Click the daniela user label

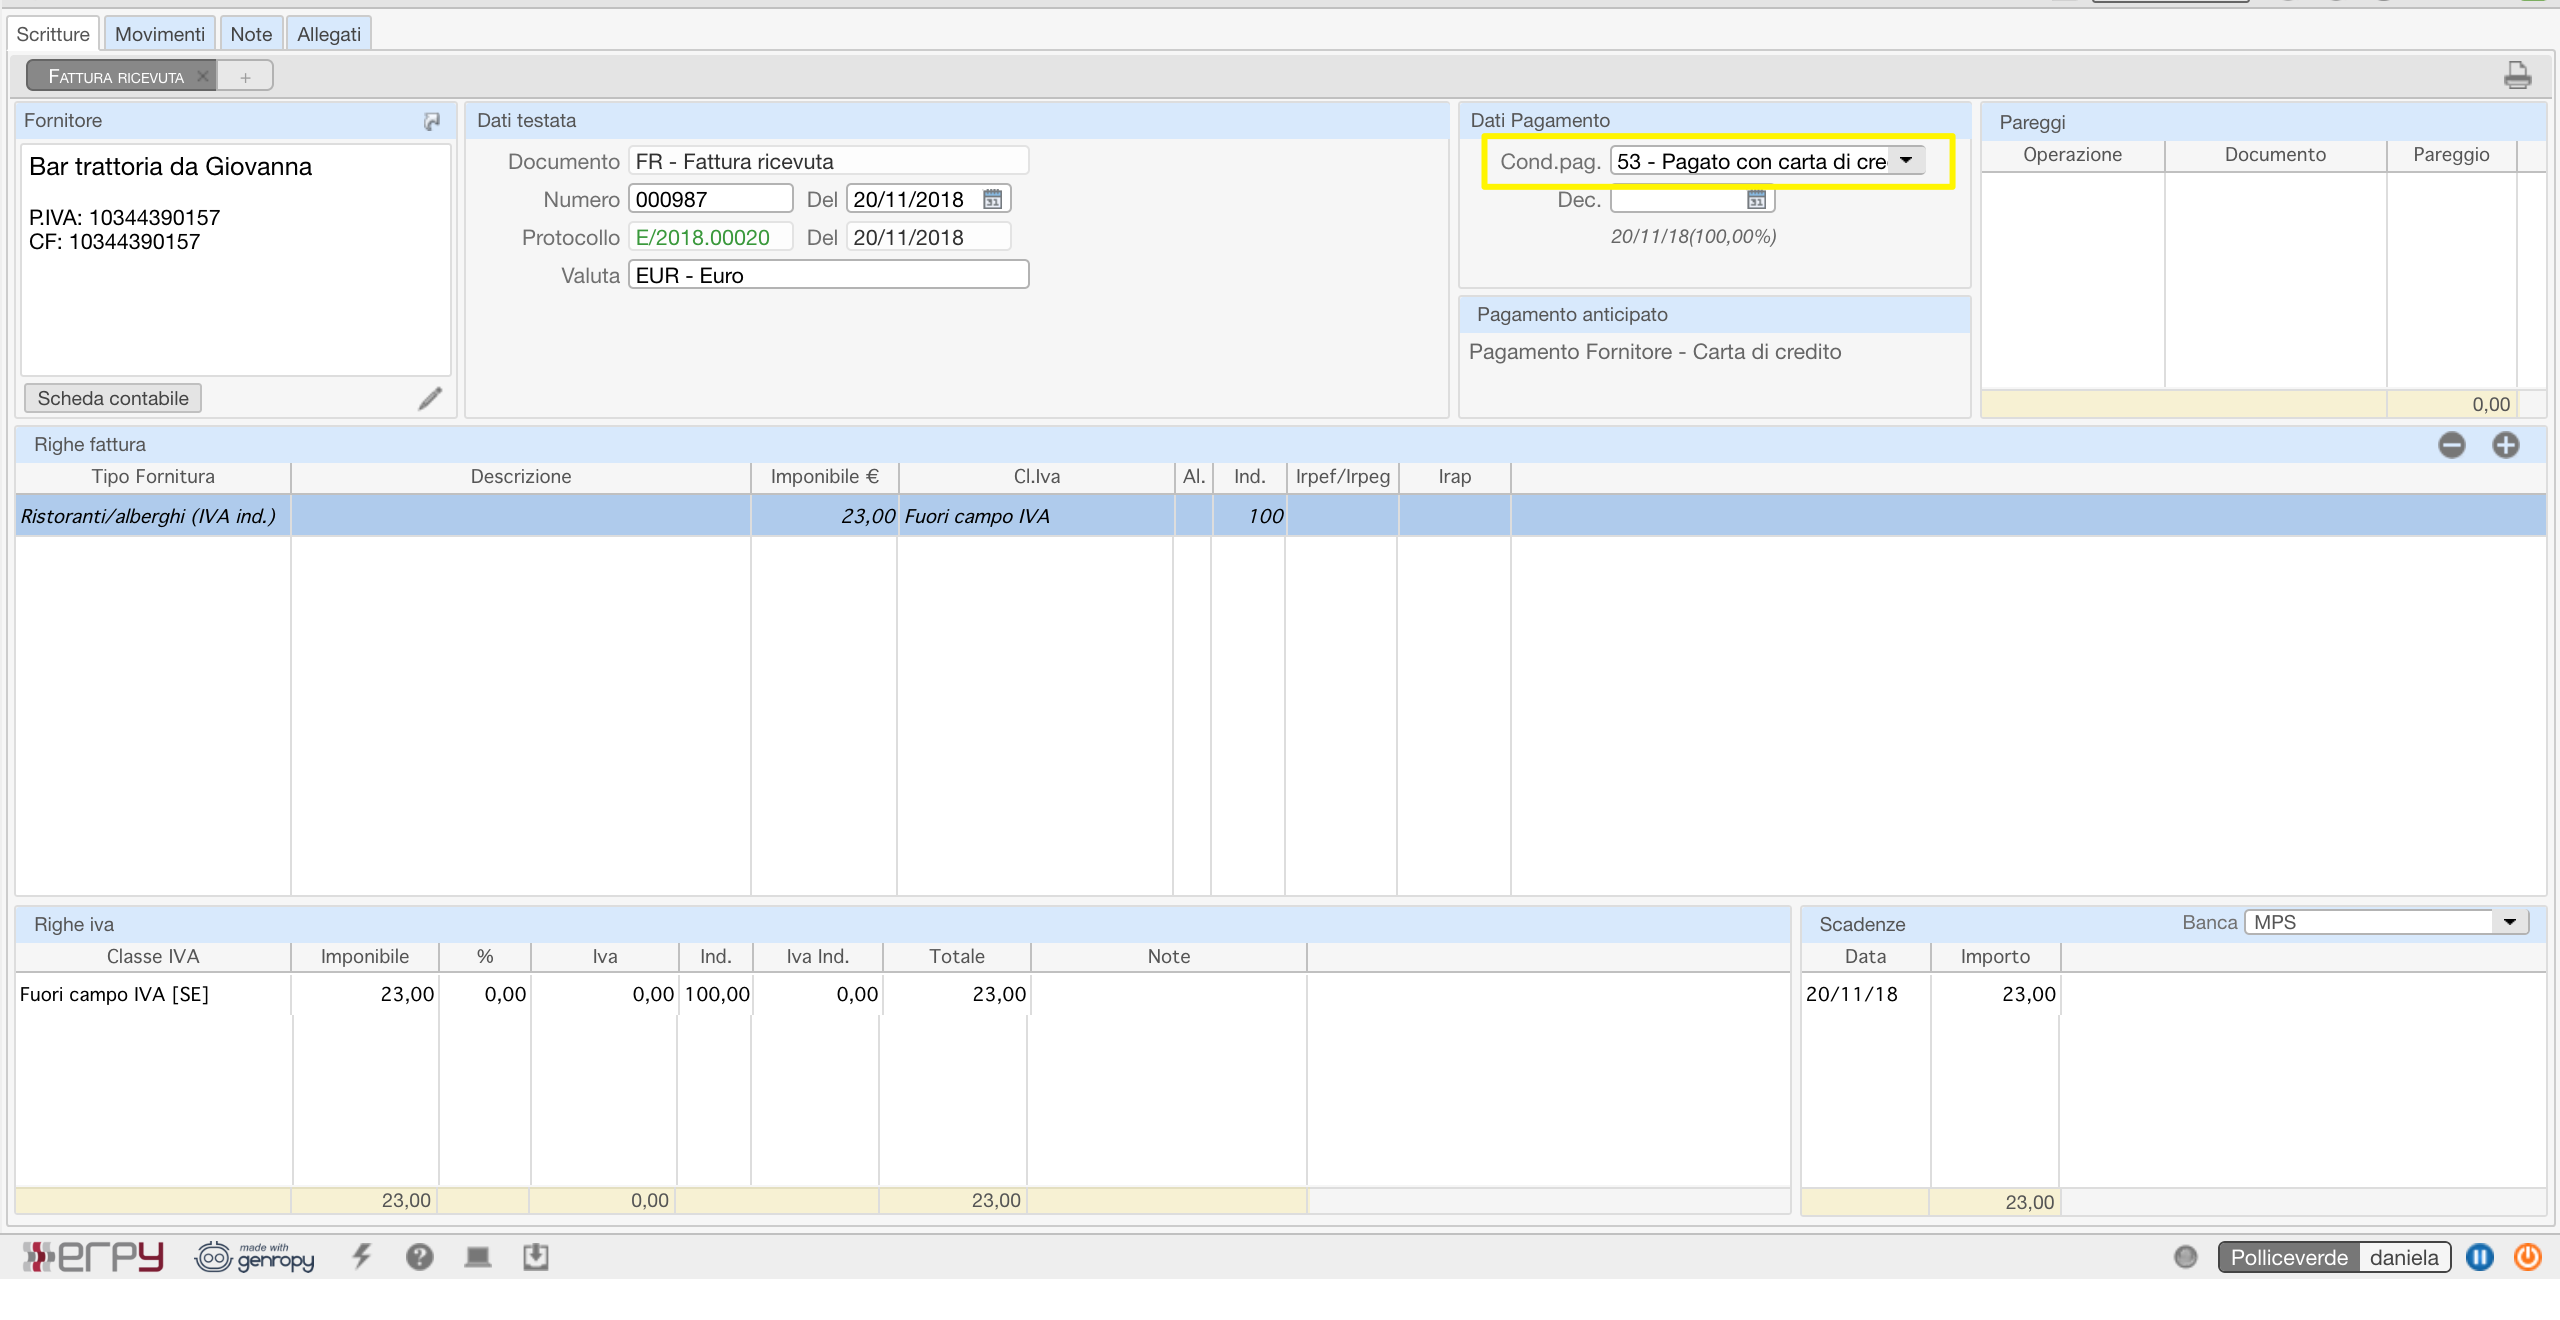tap(2404, 1257)
